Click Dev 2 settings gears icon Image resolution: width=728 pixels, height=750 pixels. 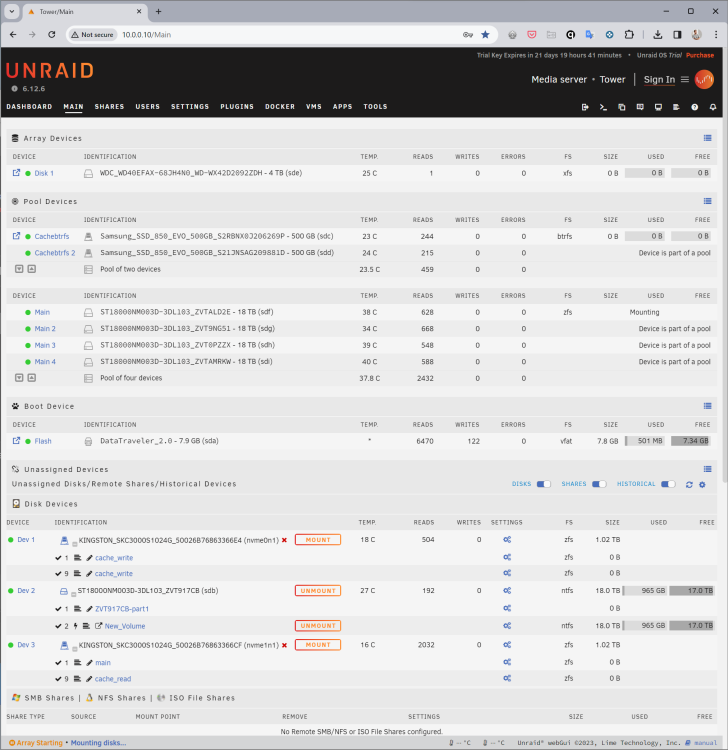tap(507, 591)
